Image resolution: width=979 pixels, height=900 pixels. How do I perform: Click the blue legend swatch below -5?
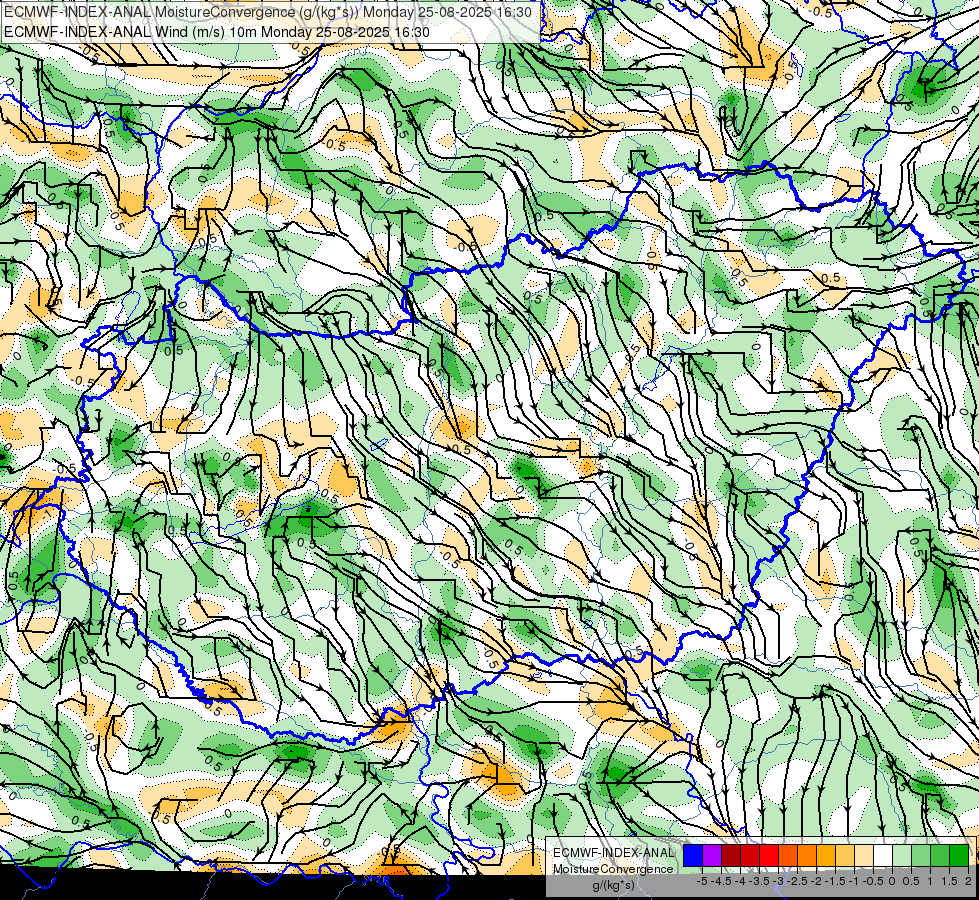pyautogui.click(x=693, y=855)
